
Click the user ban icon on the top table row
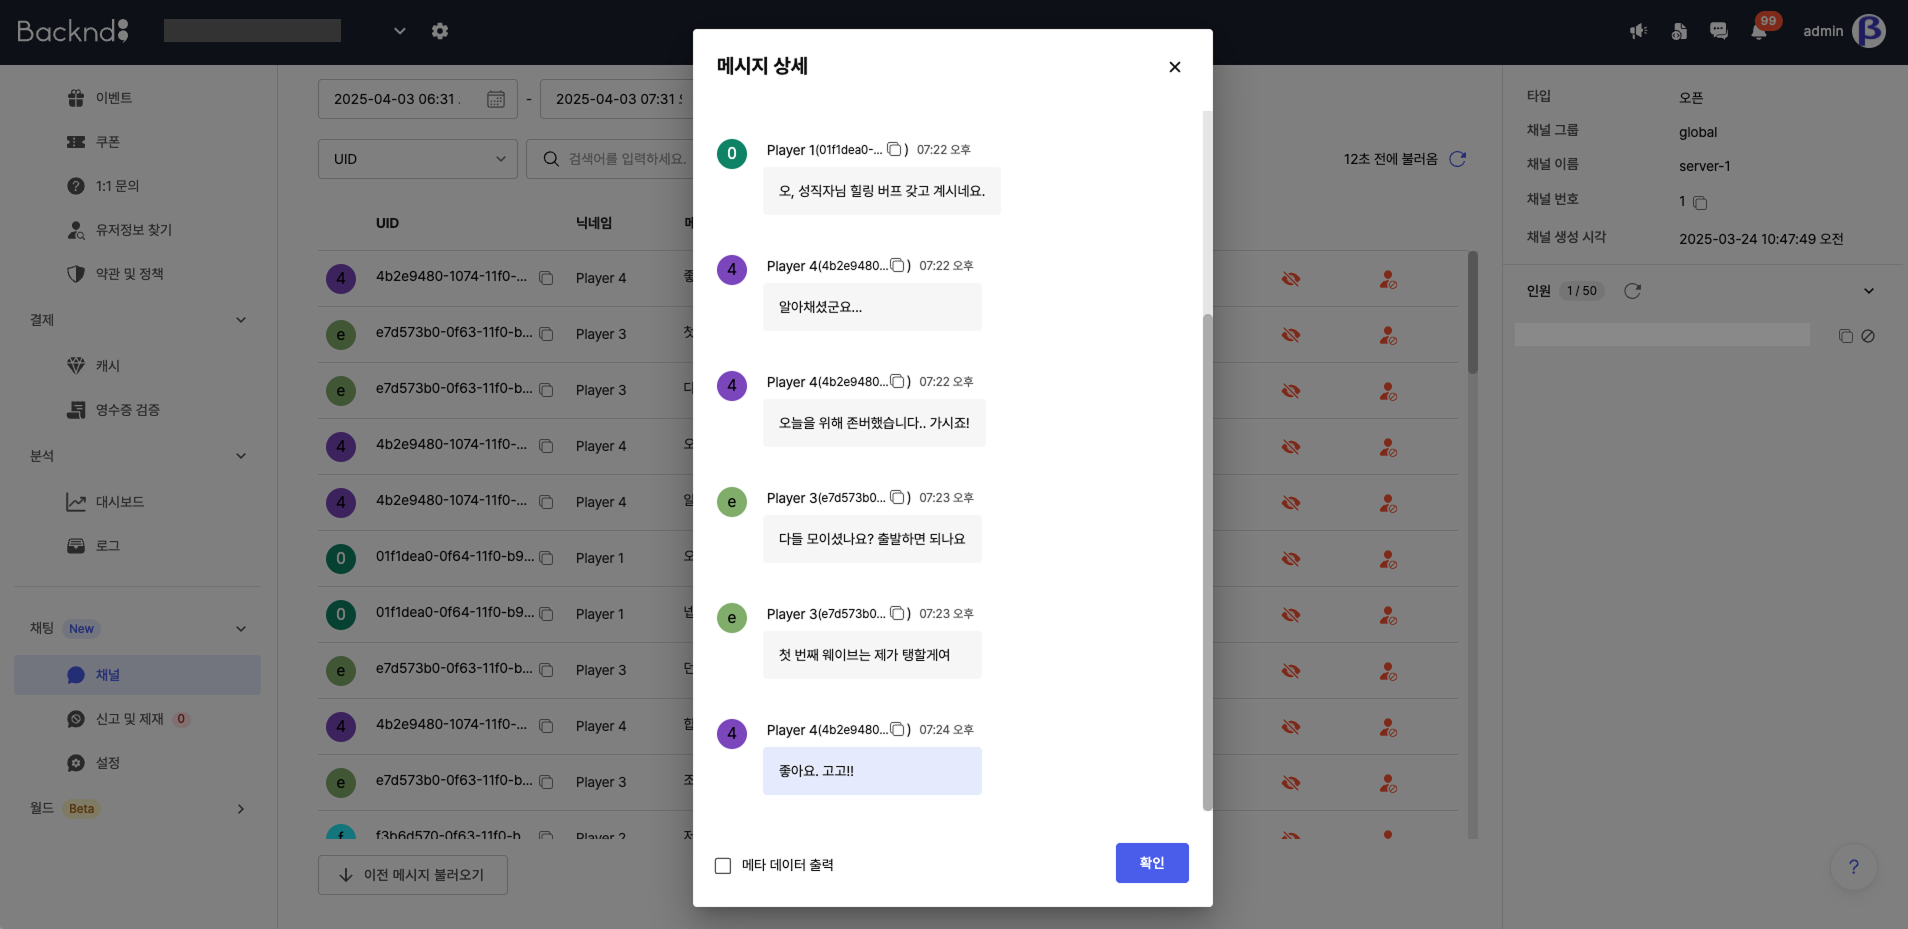[x=1389, y=279]
